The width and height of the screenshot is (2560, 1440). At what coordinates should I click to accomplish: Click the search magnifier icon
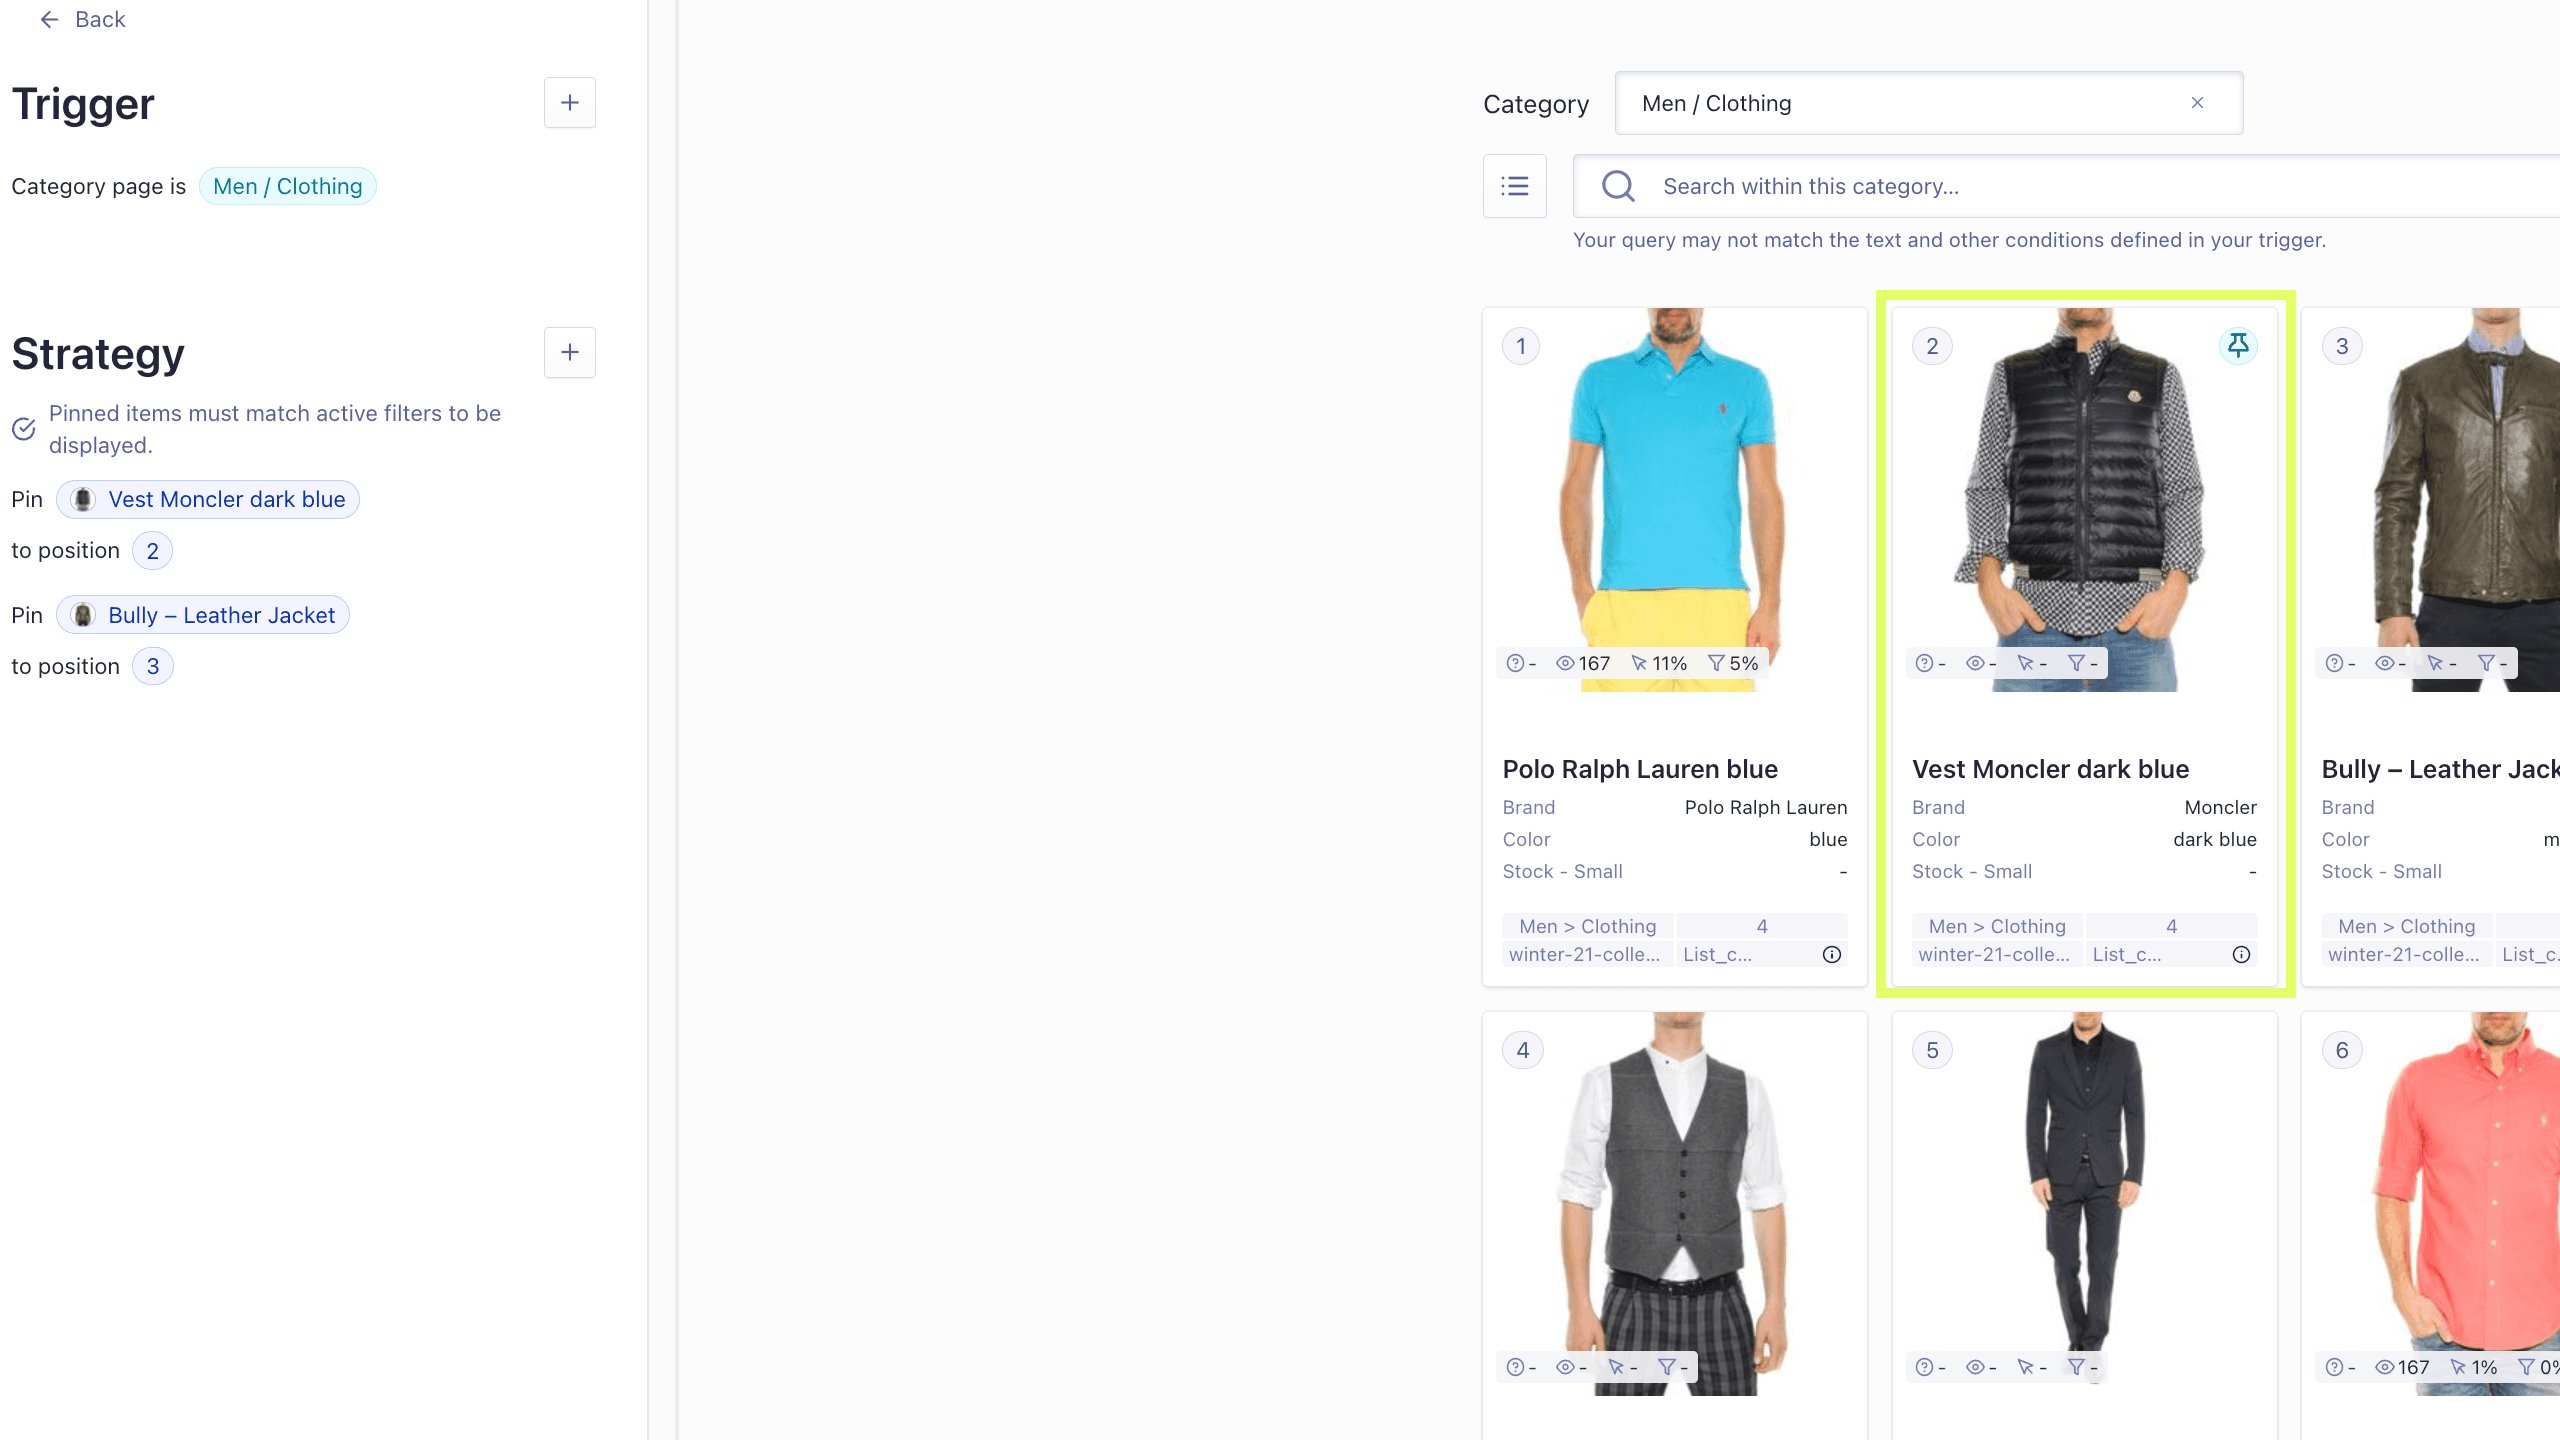[1617, 186]
